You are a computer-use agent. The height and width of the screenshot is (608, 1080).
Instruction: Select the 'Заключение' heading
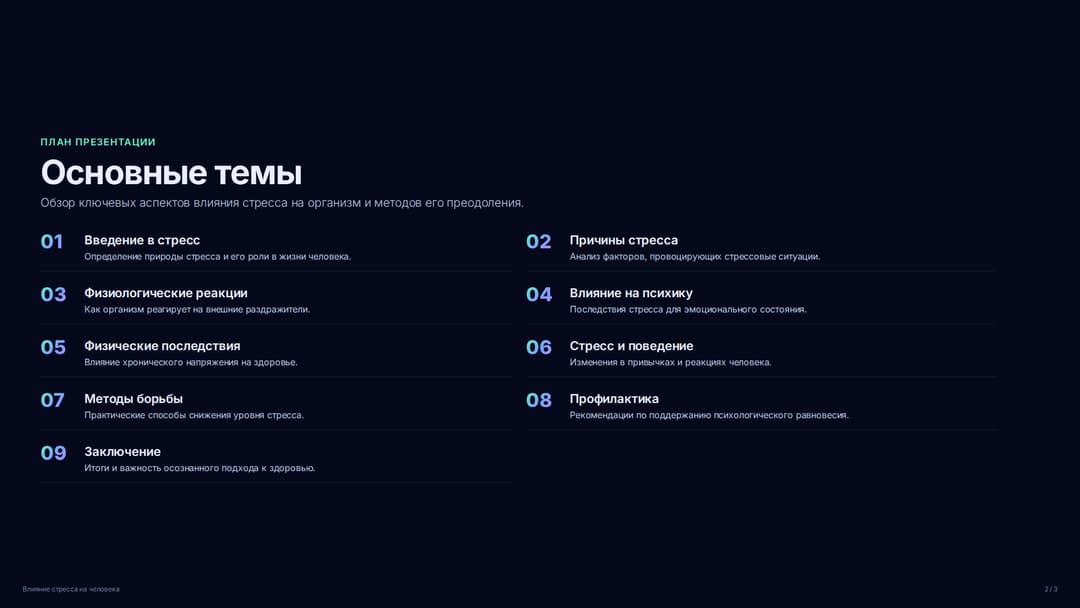click(123, 452)
